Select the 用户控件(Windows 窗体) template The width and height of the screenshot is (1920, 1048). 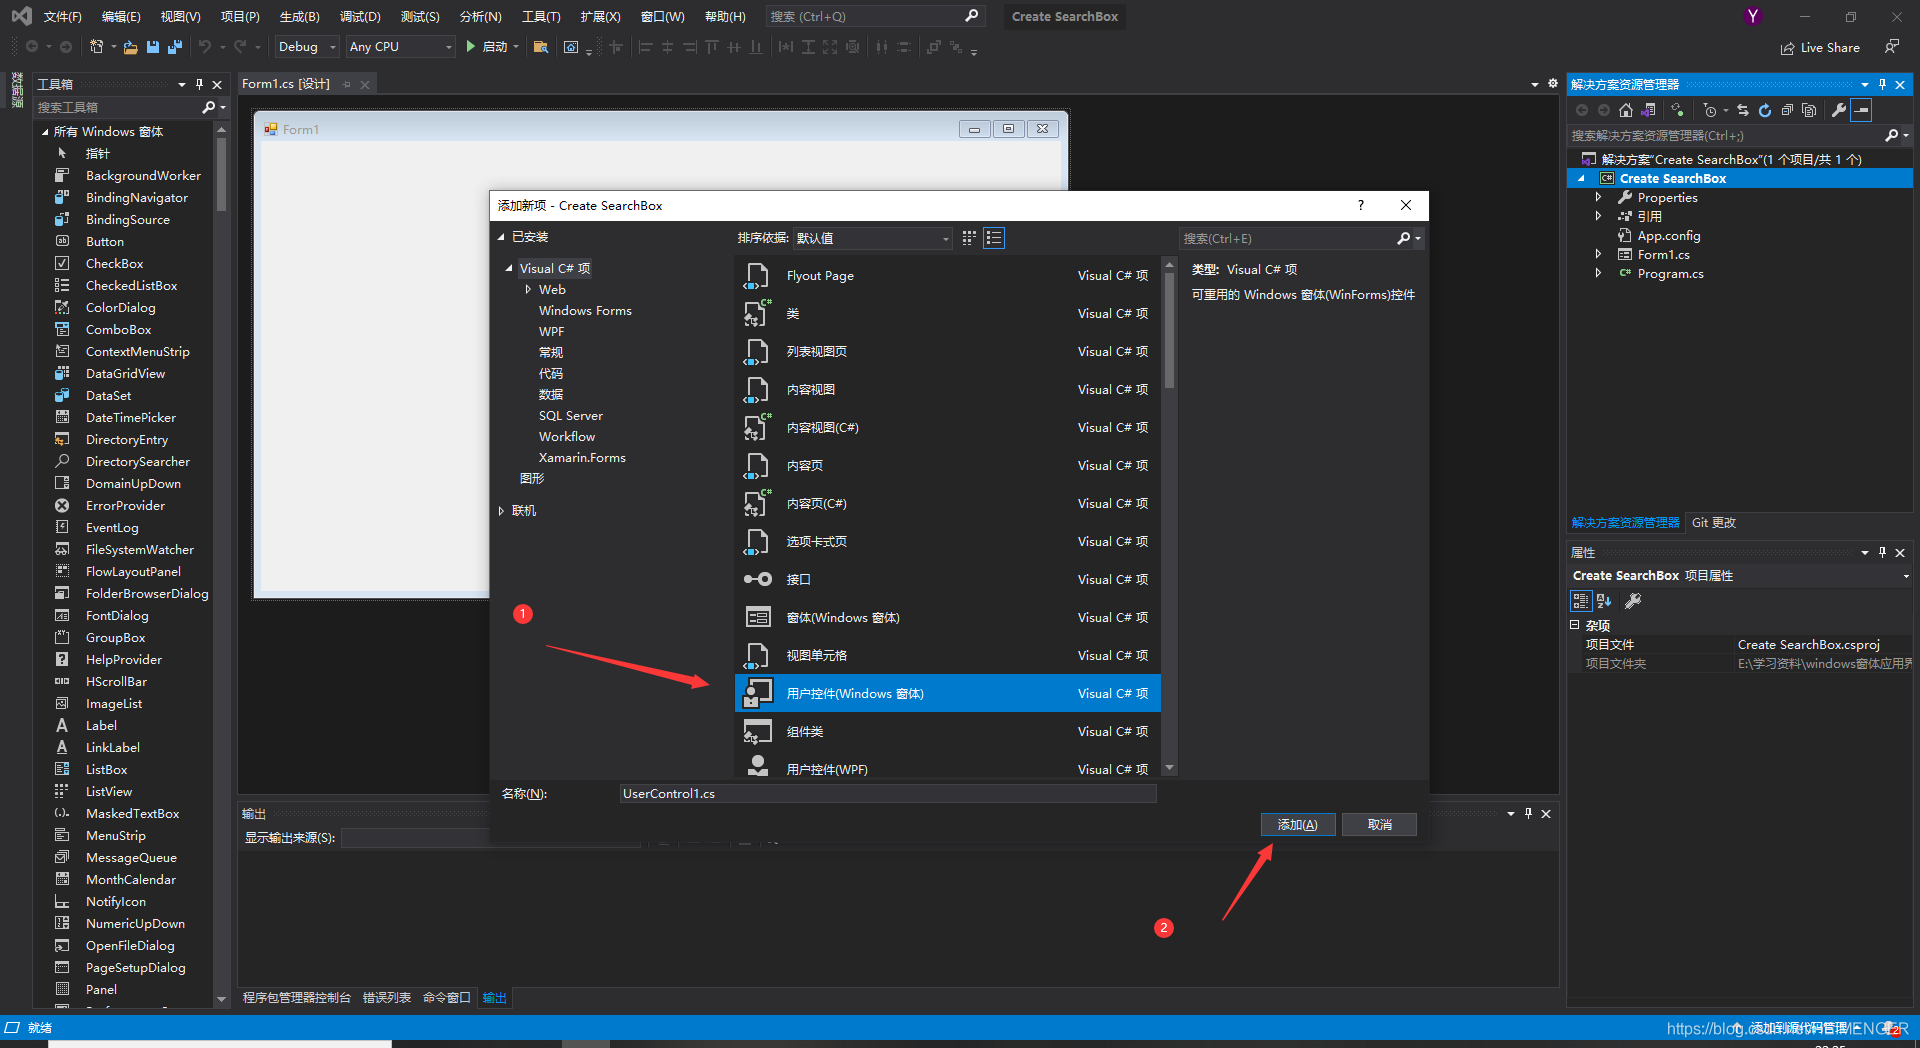[x=947, y=694]
